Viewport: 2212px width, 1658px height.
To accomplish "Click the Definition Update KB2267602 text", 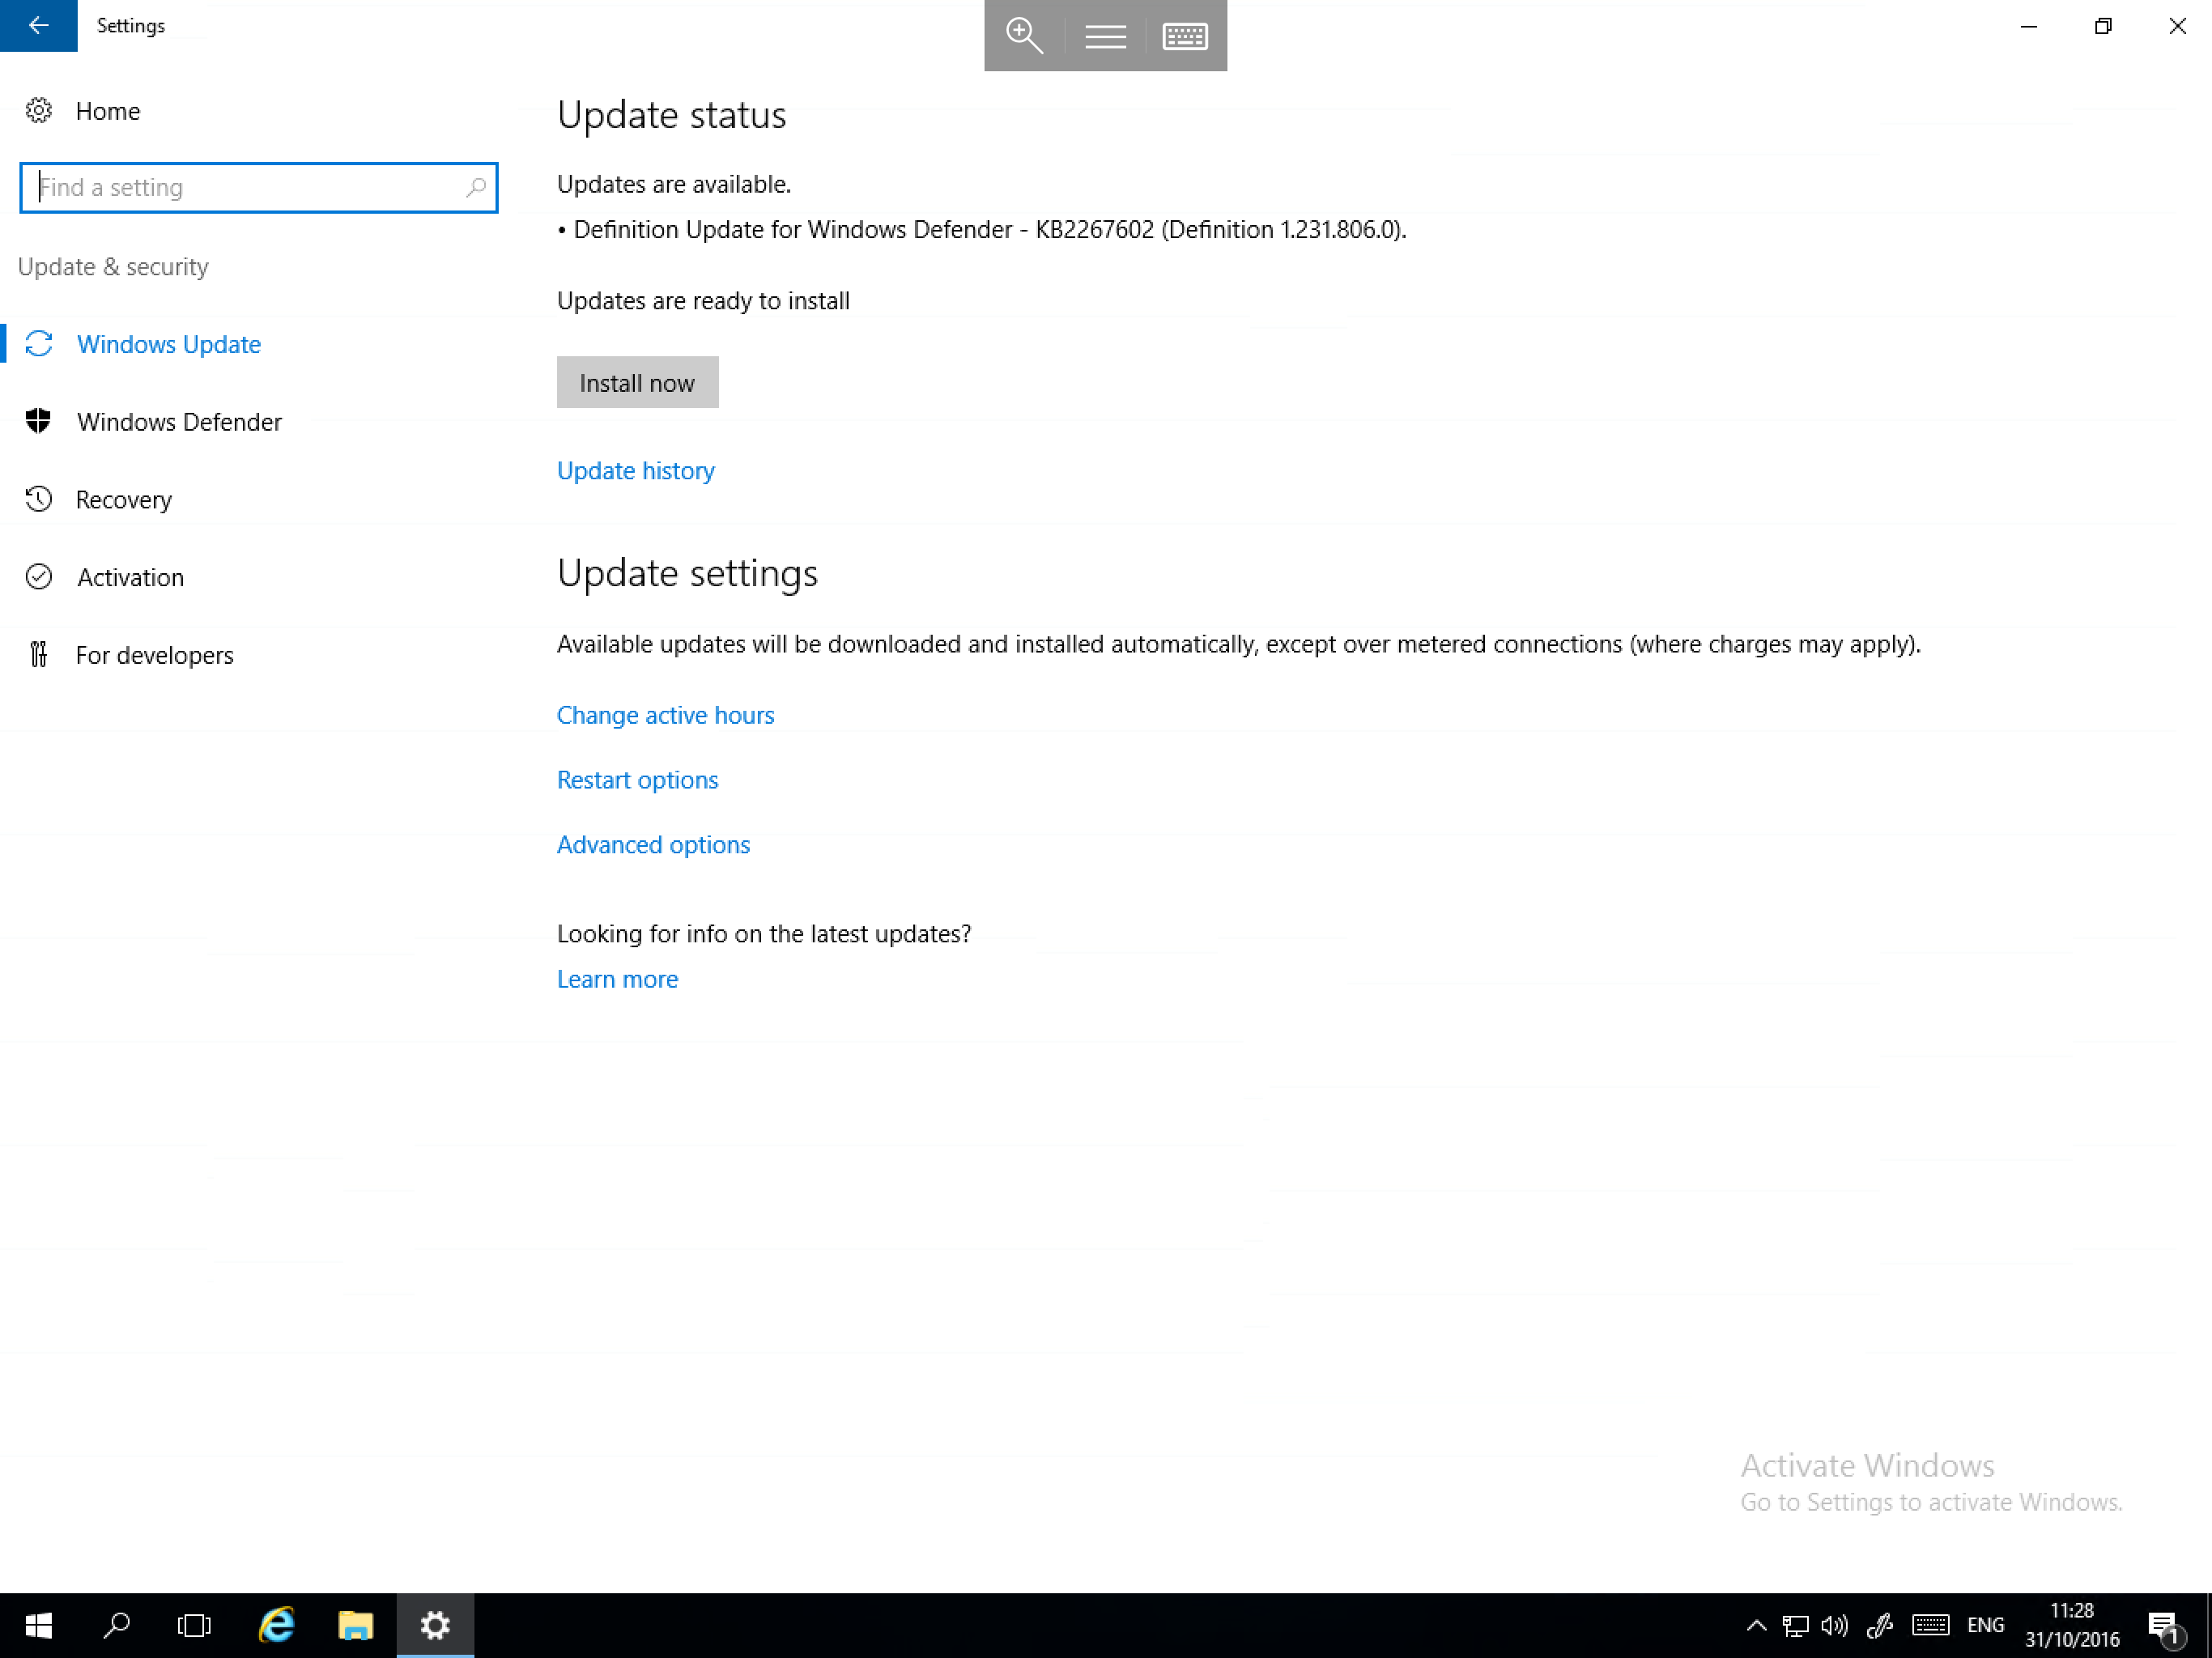I will tap(982, 229).
